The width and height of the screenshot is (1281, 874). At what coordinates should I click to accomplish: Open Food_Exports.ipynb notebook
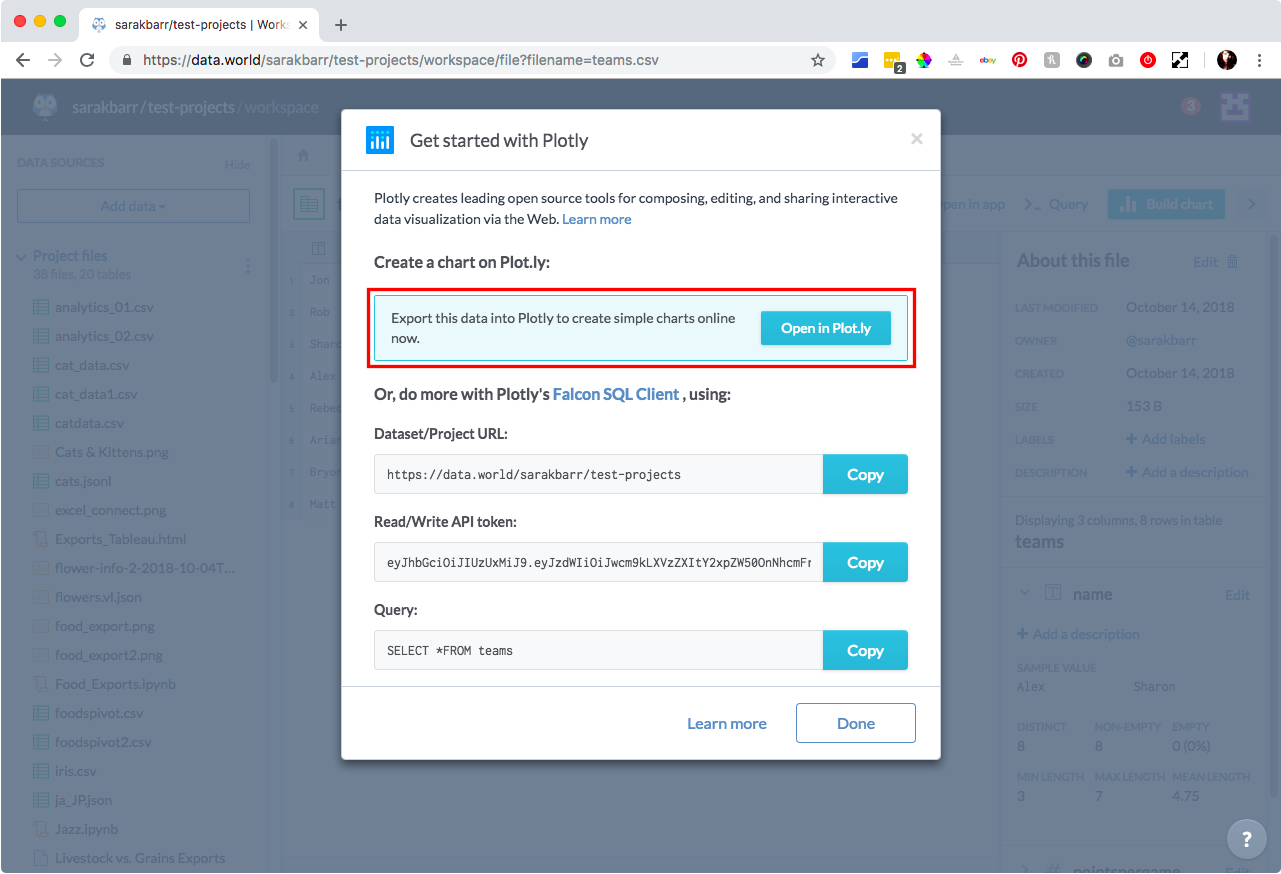[115, 684]
